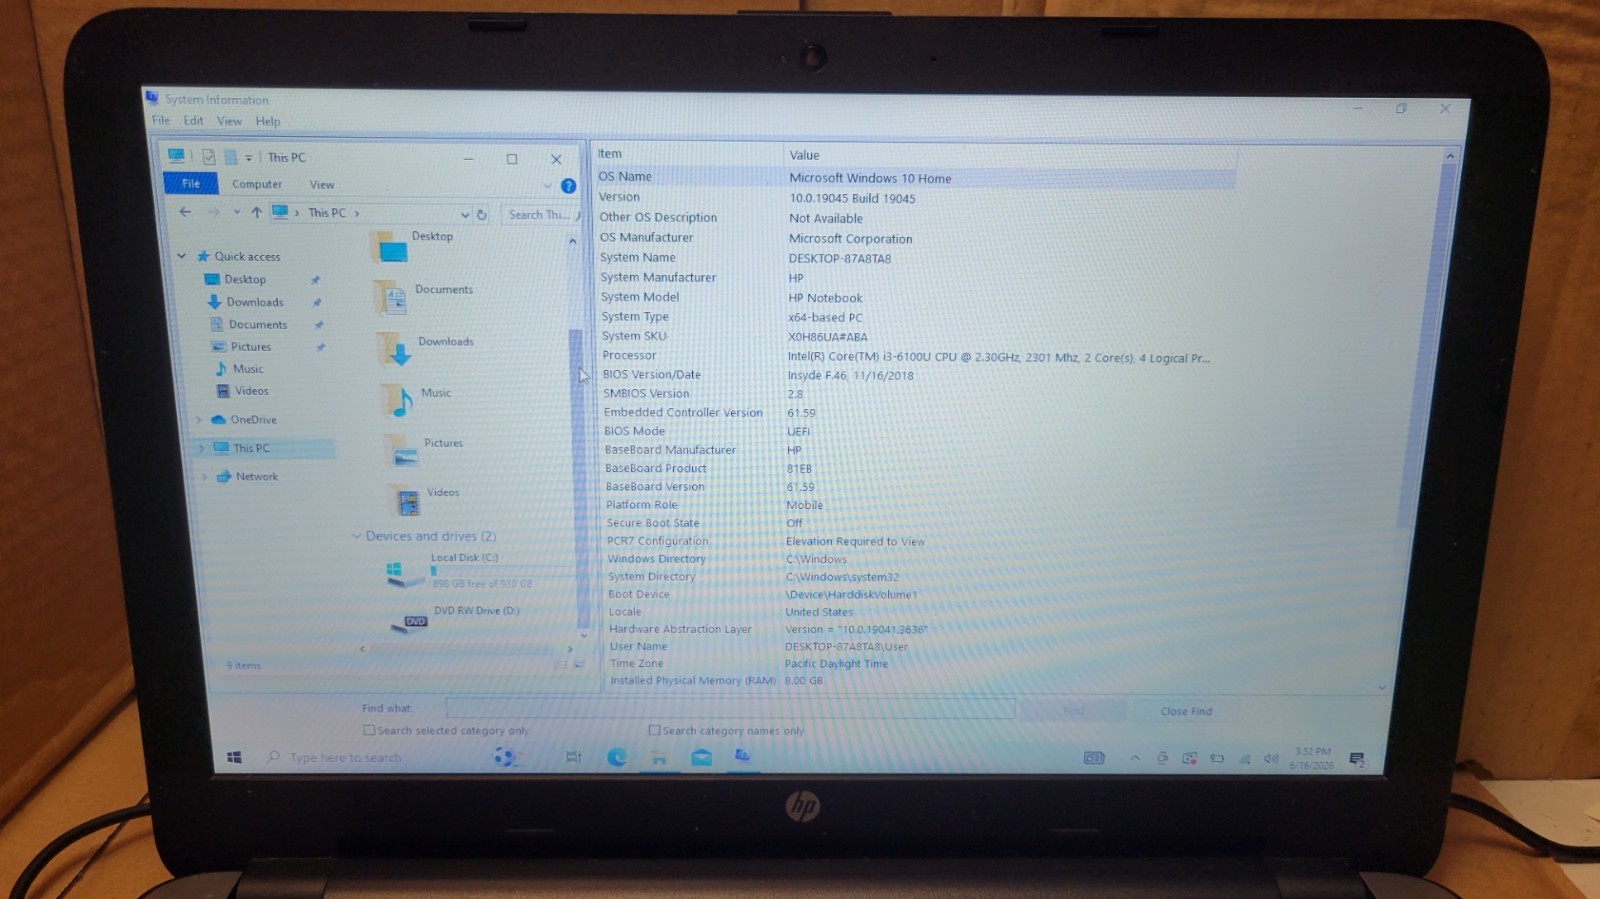This screenshot has height=899, width=1600.
Task: Select Pictures under Quick access
Action: pyautogui.click(x=251, y=347)
